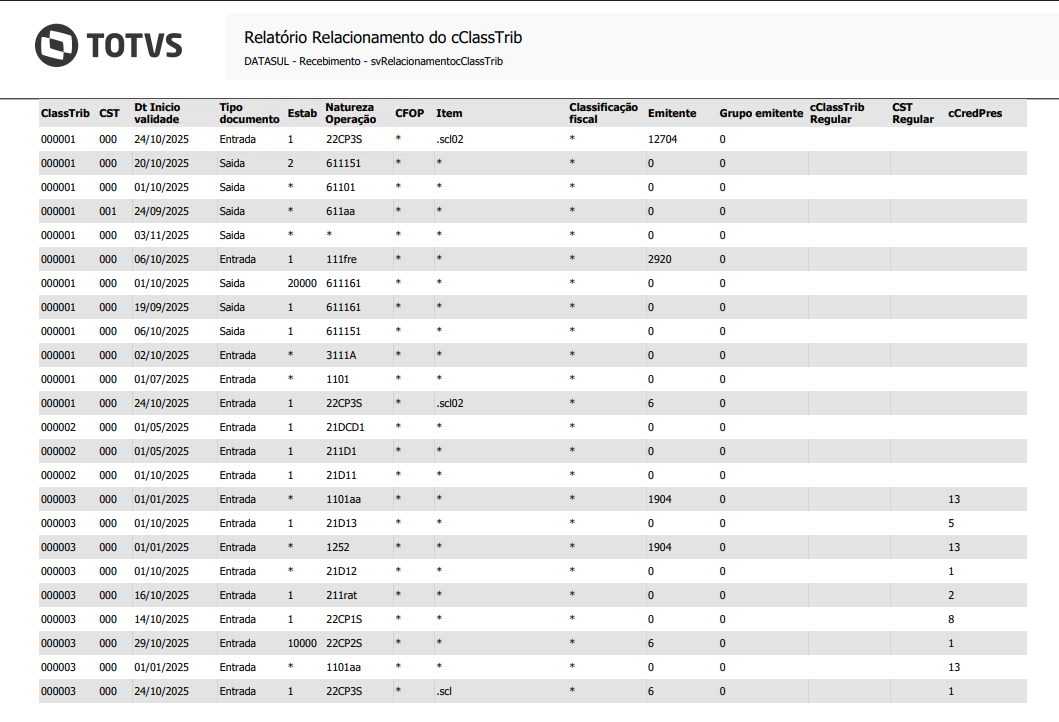1059x722 pixels.
Task: Click the date 20/10/2025
Action: pos(161,163)
